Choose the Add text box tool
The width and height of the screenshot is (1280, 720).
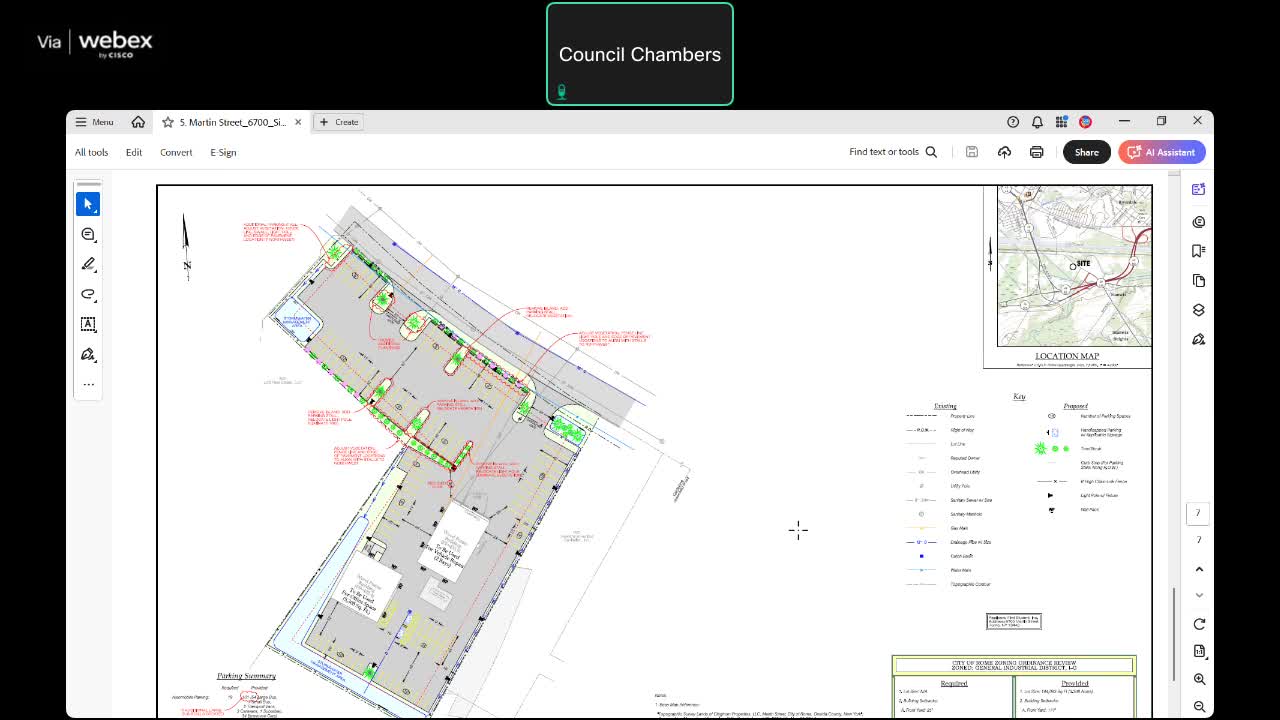pyautogui.click(x=88, y=324)
